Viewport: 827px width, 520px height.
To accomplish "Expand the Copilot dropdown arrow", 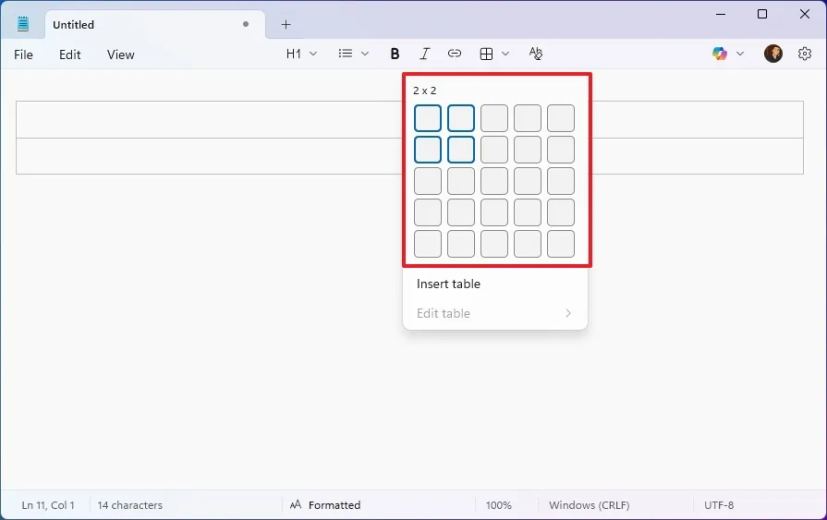I will pyautogui.click(x=740, y=54).
